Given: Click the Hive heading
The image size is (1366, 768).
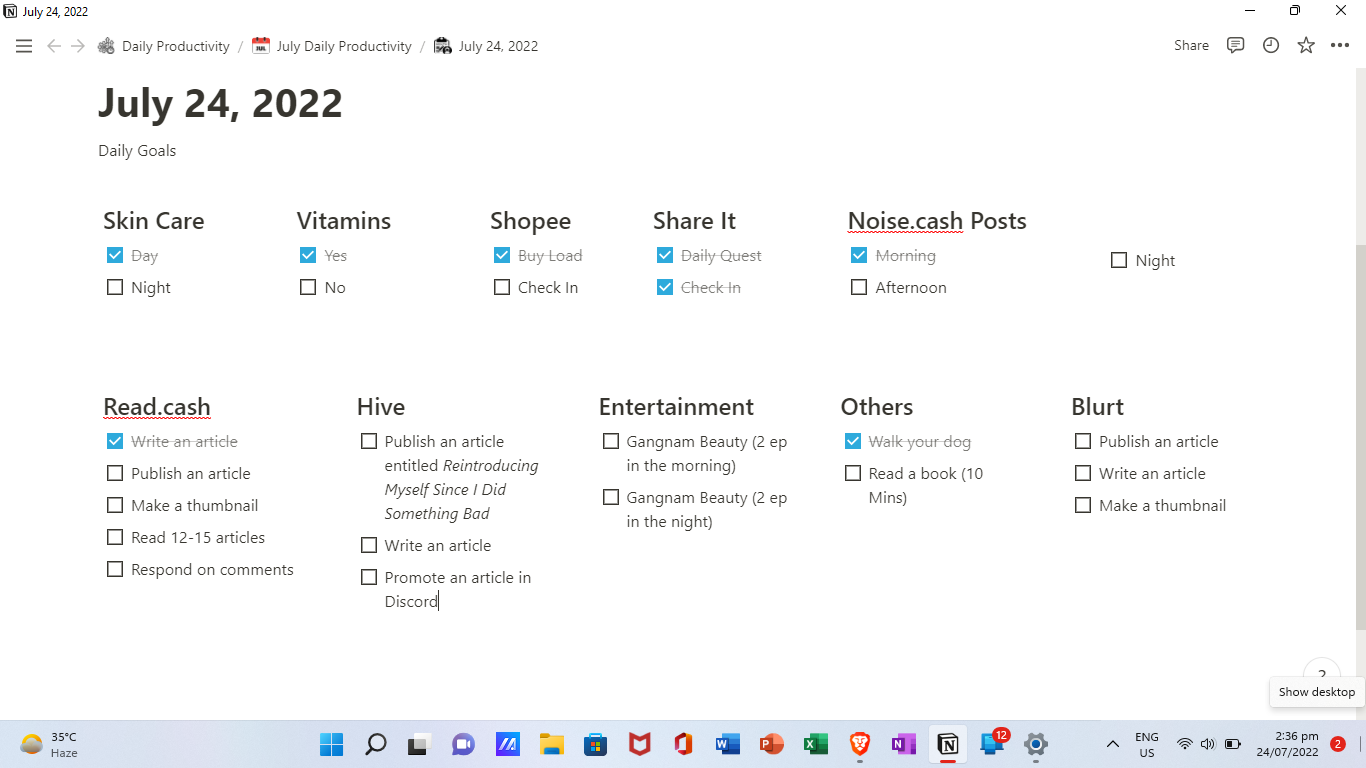Looking at the screenshot, I should pyautogui.click(x=381, y=407).
